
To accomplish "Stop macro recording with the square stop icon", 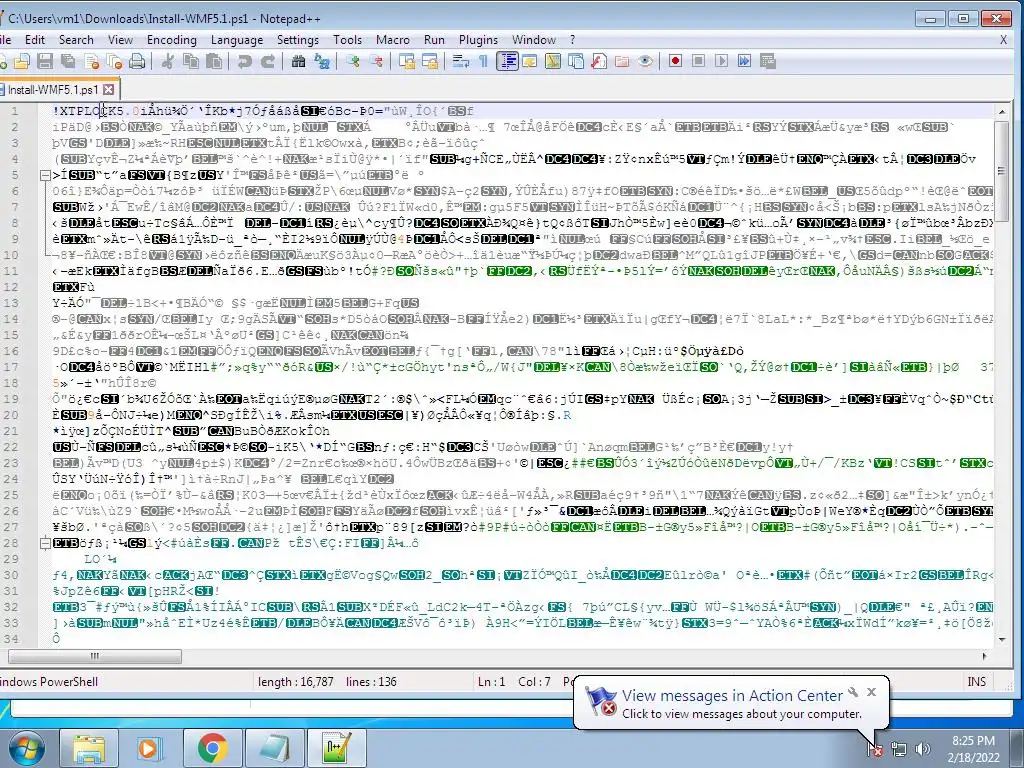I will (x=698, y=61).
